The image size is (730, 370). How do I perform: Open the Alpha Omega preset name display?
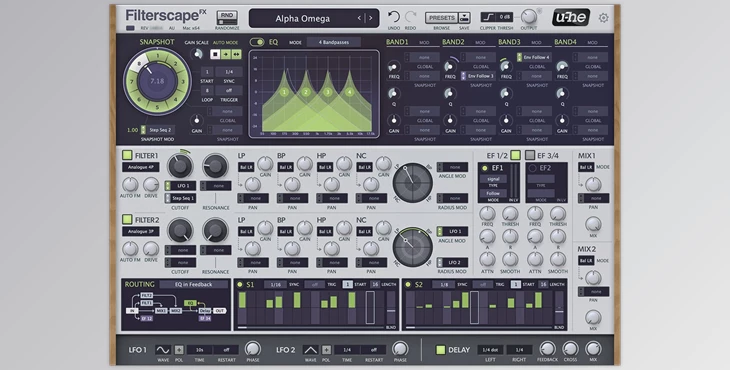[x=303, y=19]
